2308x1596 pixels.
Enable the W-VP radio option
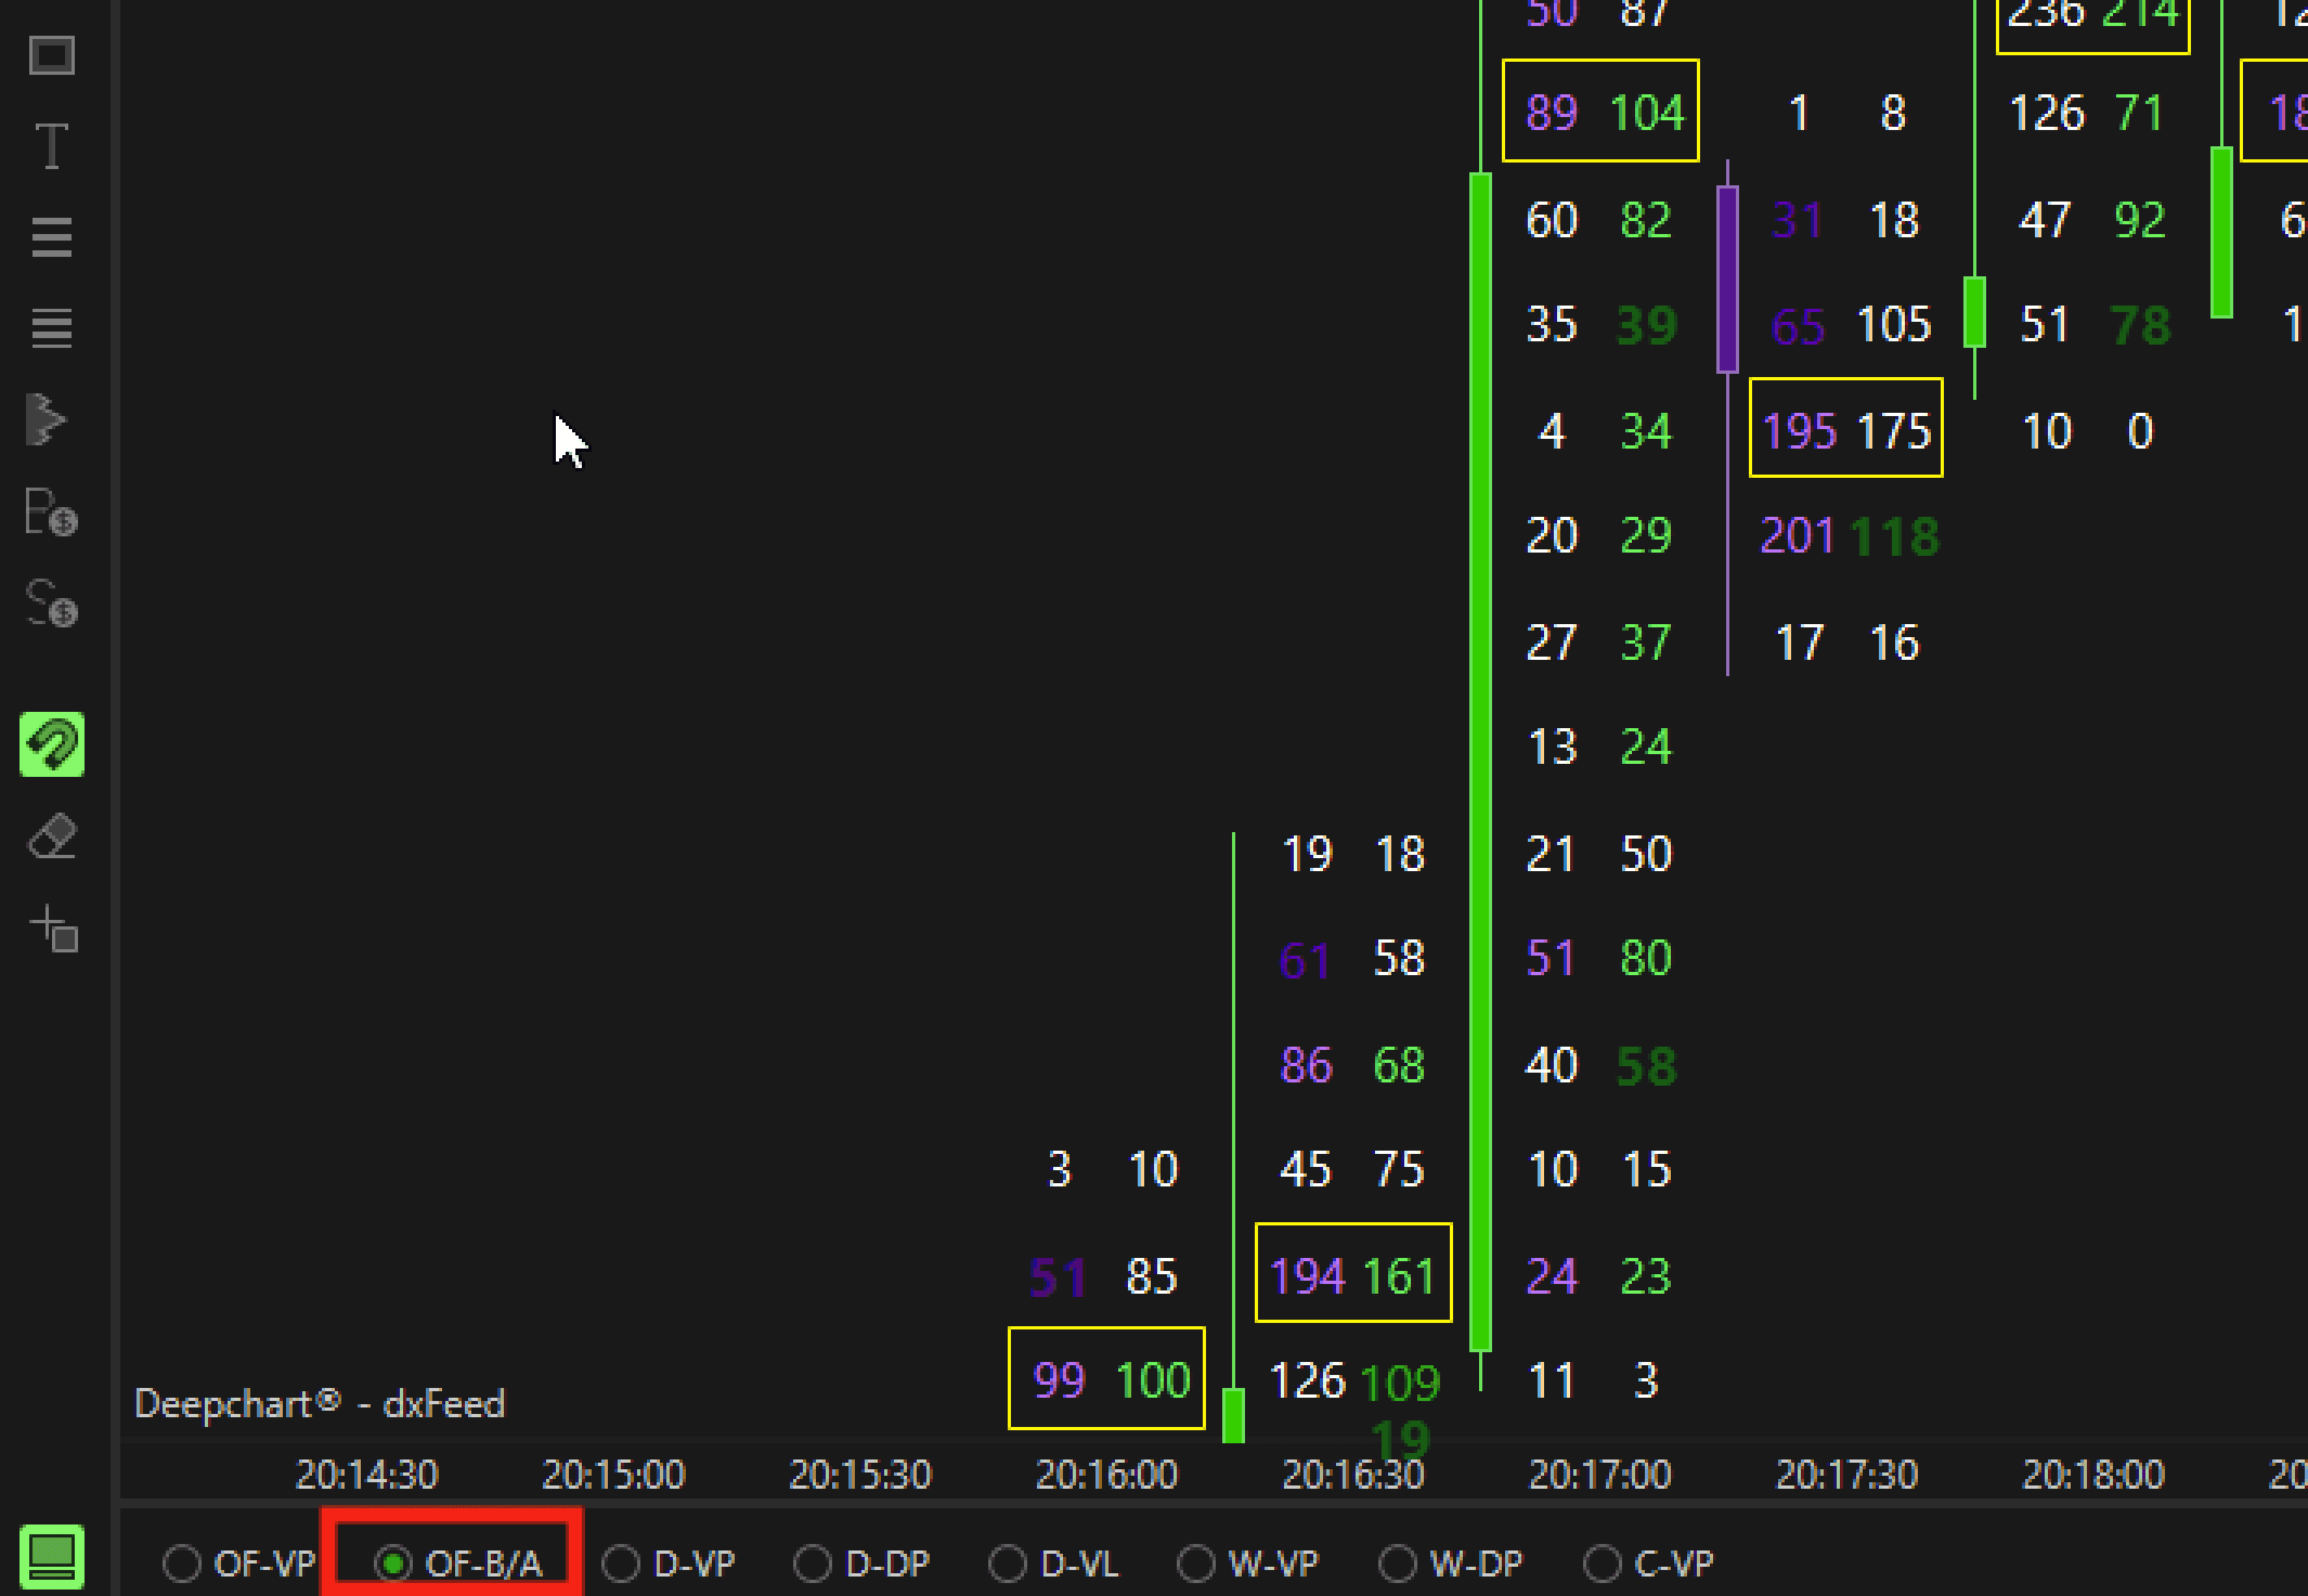[x=1196, y=1563]
